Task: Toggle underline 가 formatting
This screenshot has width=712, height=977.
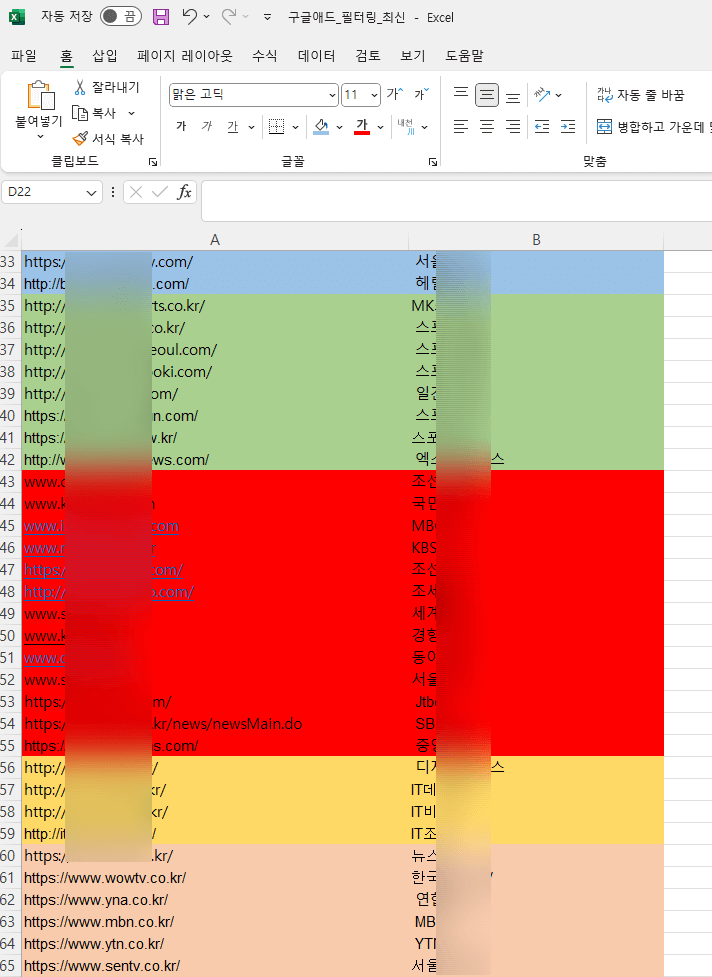Action: [233, 126]
